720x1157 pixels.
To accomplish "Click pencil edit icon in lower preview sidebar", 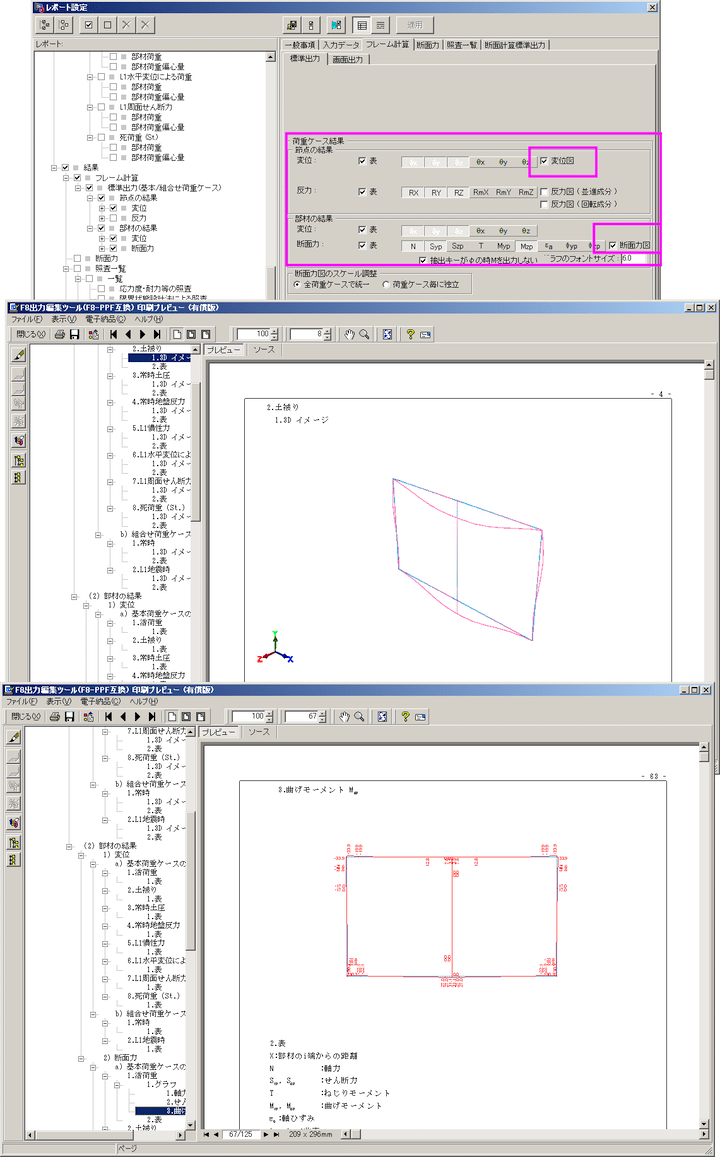I will tap(13, 737).
